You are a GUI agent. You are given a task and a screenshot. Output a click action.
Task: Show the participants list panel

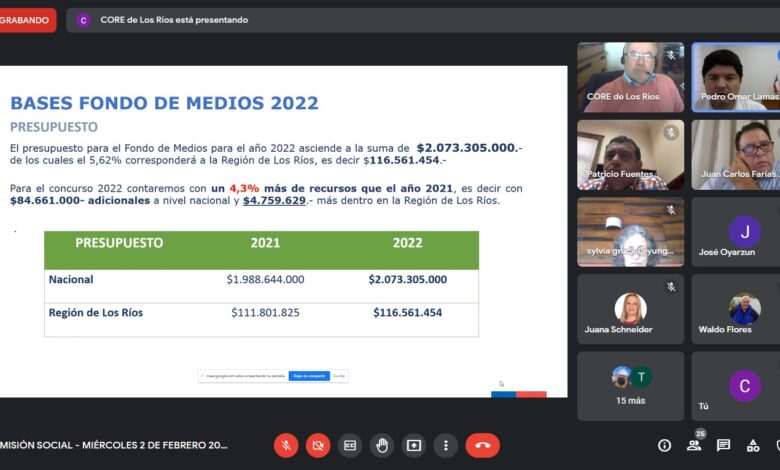pyautogui.click(x=694, y=446)
